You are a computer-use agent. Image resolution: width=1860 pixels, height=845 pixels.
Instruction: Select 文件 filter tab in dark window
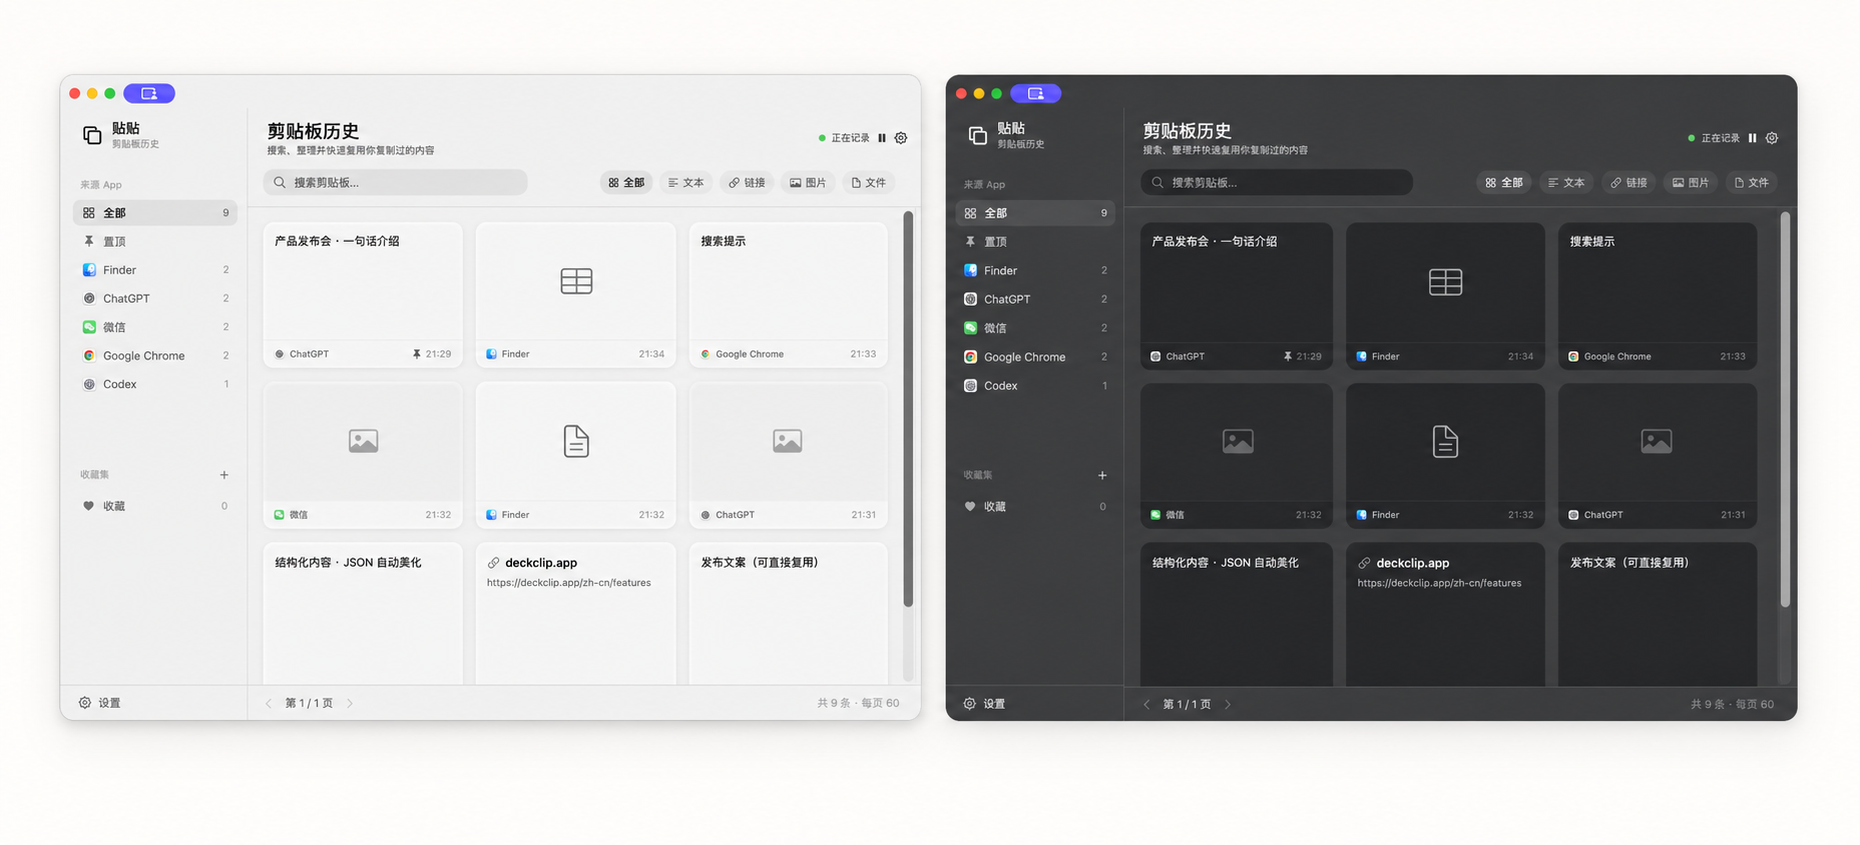pyautogui.click(x=1751, y=183)
